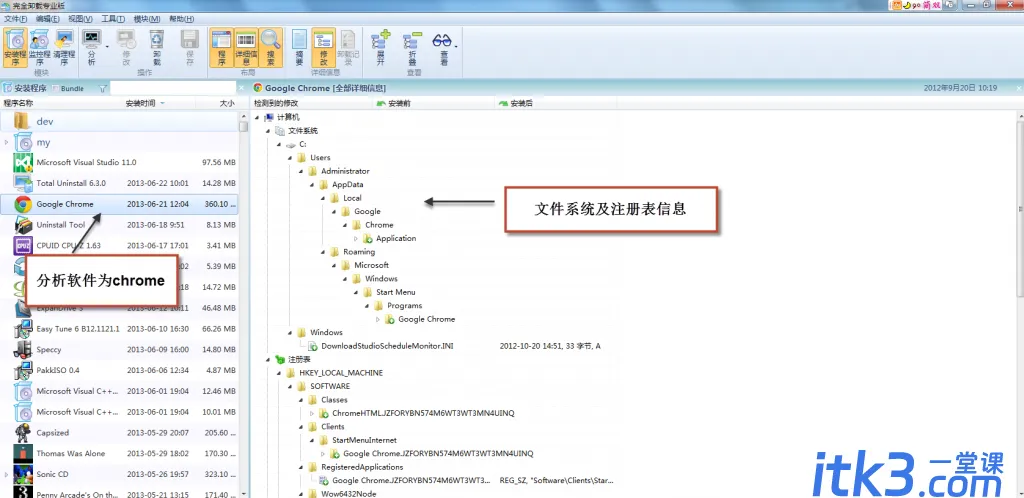Viewport: 1024px width, 498px height.
Task: Sort by the 安装时间 column header
Action: pyautogui.click(x=140, y=103)
